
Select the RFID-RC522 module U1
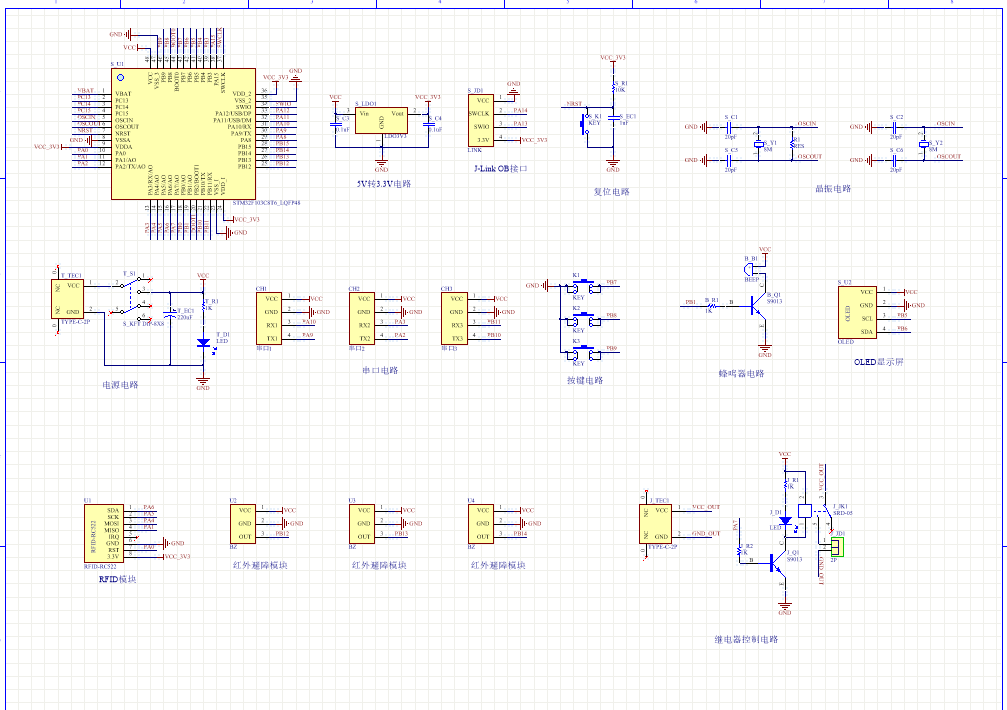(103, 531)
